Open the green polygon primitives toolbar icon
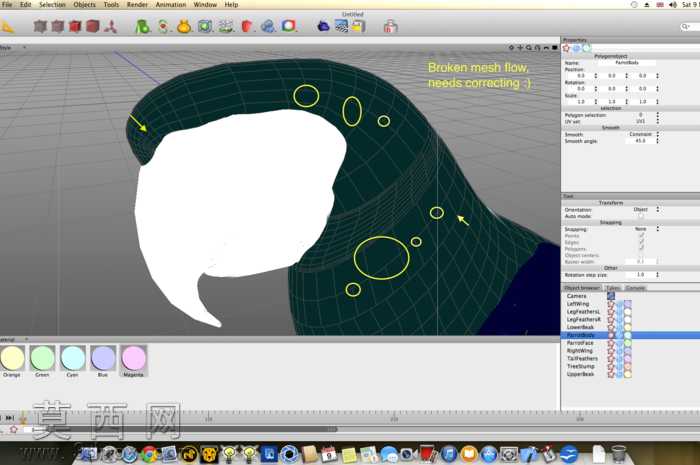 [142, 26]
